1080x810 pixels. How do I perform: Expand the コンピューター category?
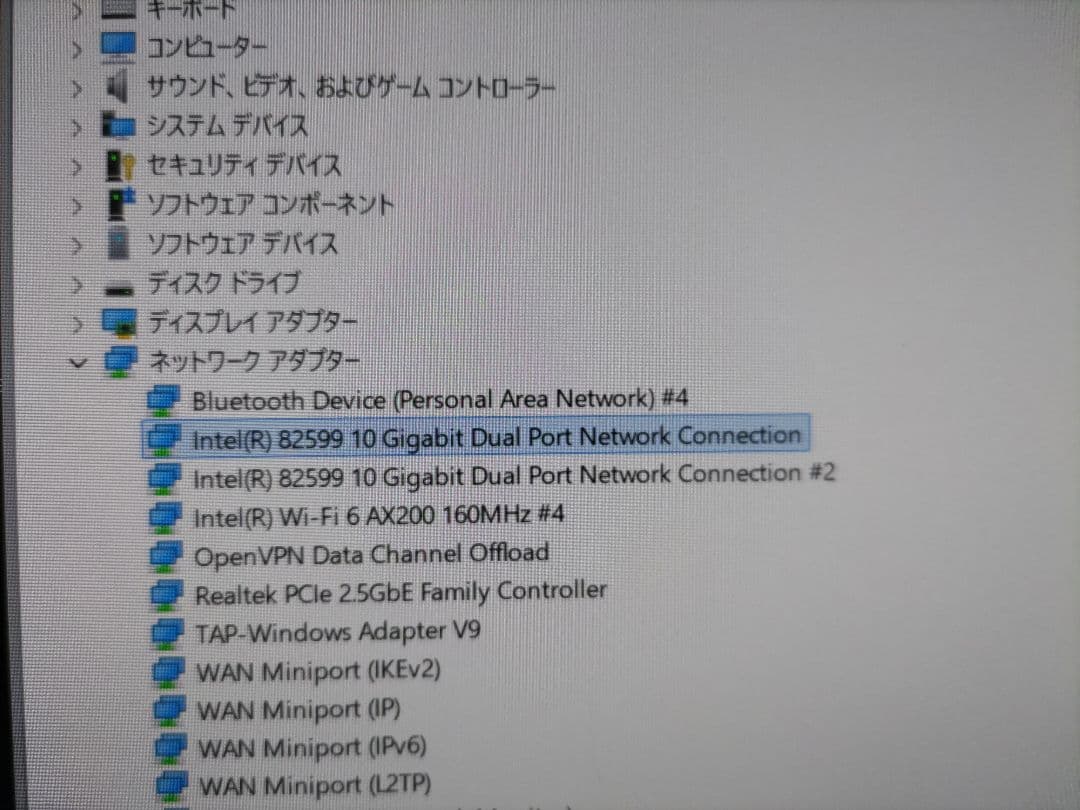tap(77, 49)
